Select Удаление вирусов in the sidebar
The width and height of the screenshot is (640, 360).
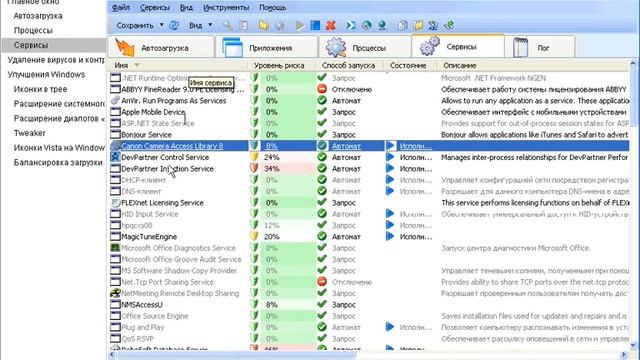point(56,60)
